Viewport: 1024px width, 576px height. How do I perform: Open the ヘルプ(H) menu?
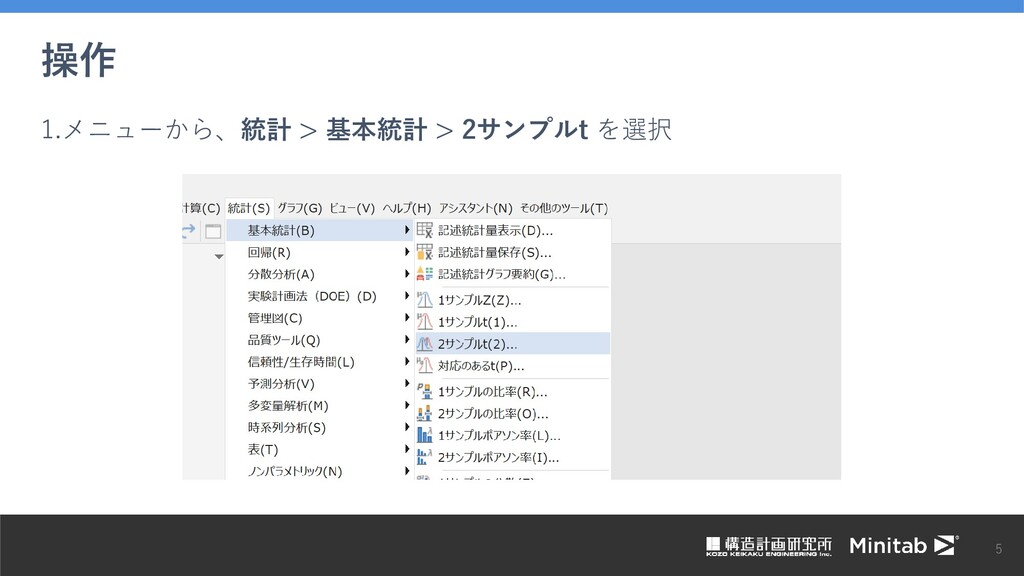[x=407, y=208]
